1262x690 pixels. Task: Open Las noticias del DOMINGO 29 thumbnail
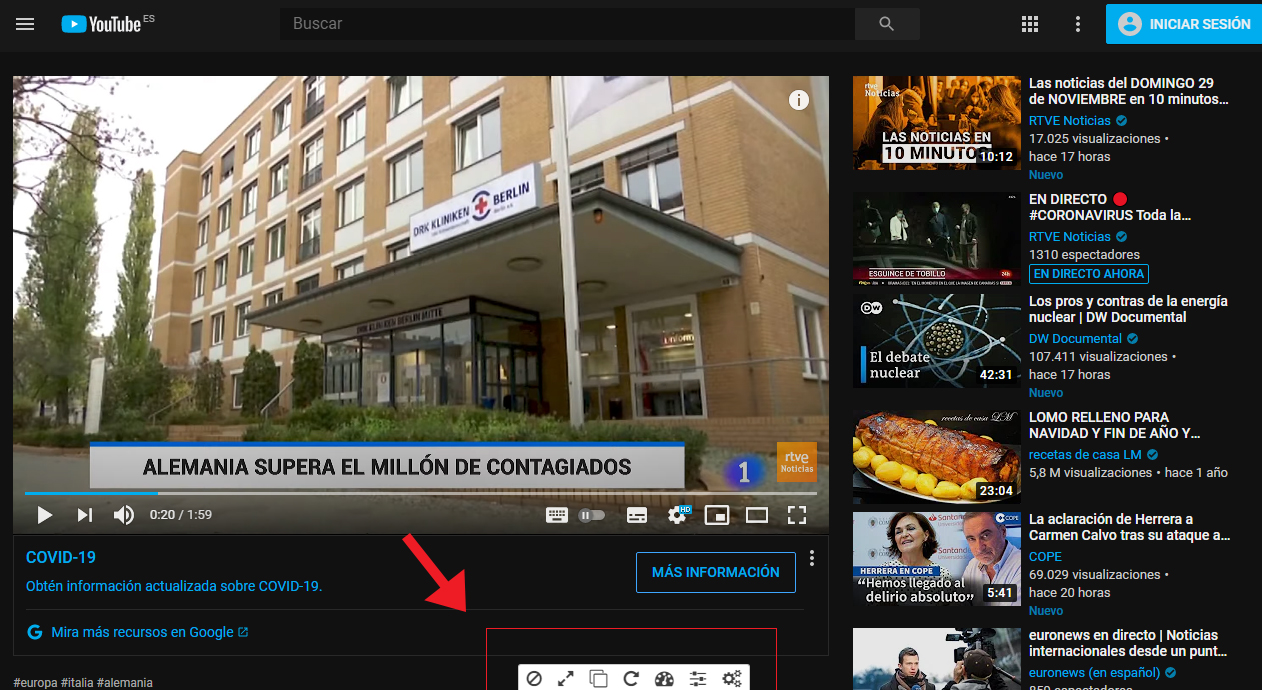[937, 123]
